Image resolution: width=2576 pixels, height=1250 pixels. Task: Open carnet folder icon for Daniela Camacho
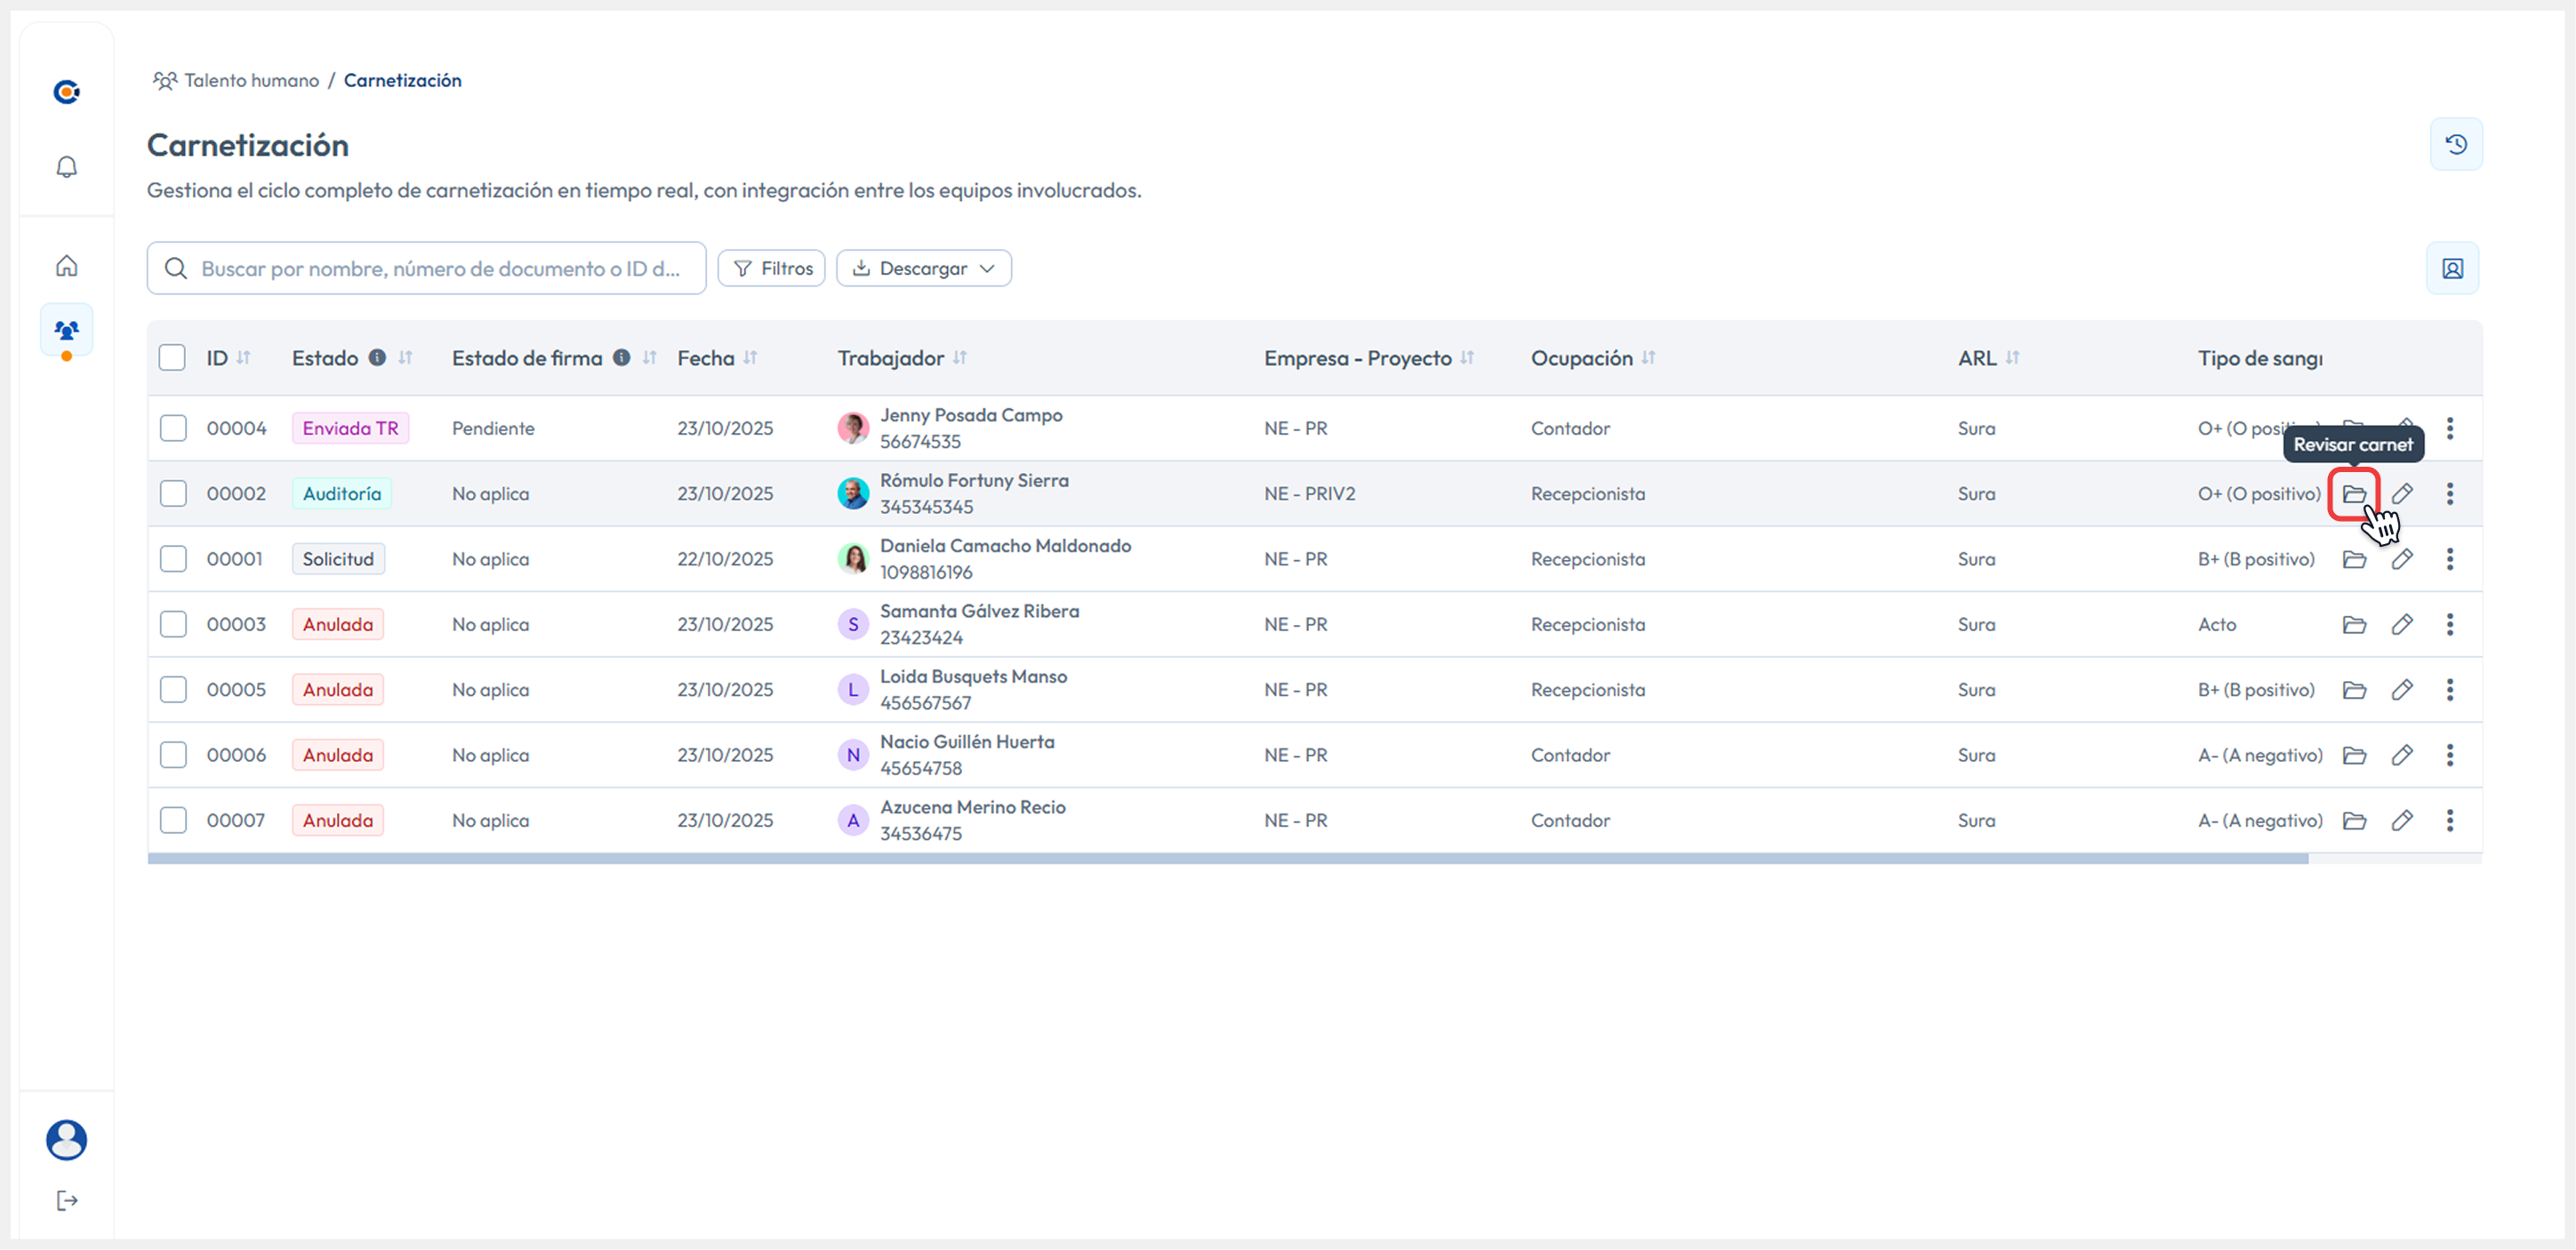click(2353, 560)
